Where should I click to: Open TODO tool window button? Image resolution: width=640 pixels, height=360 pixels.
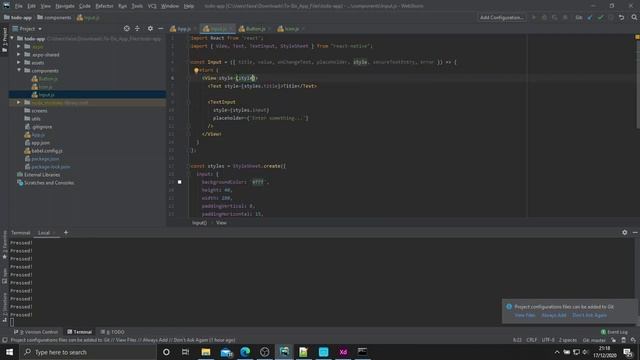tap(113, 332)
